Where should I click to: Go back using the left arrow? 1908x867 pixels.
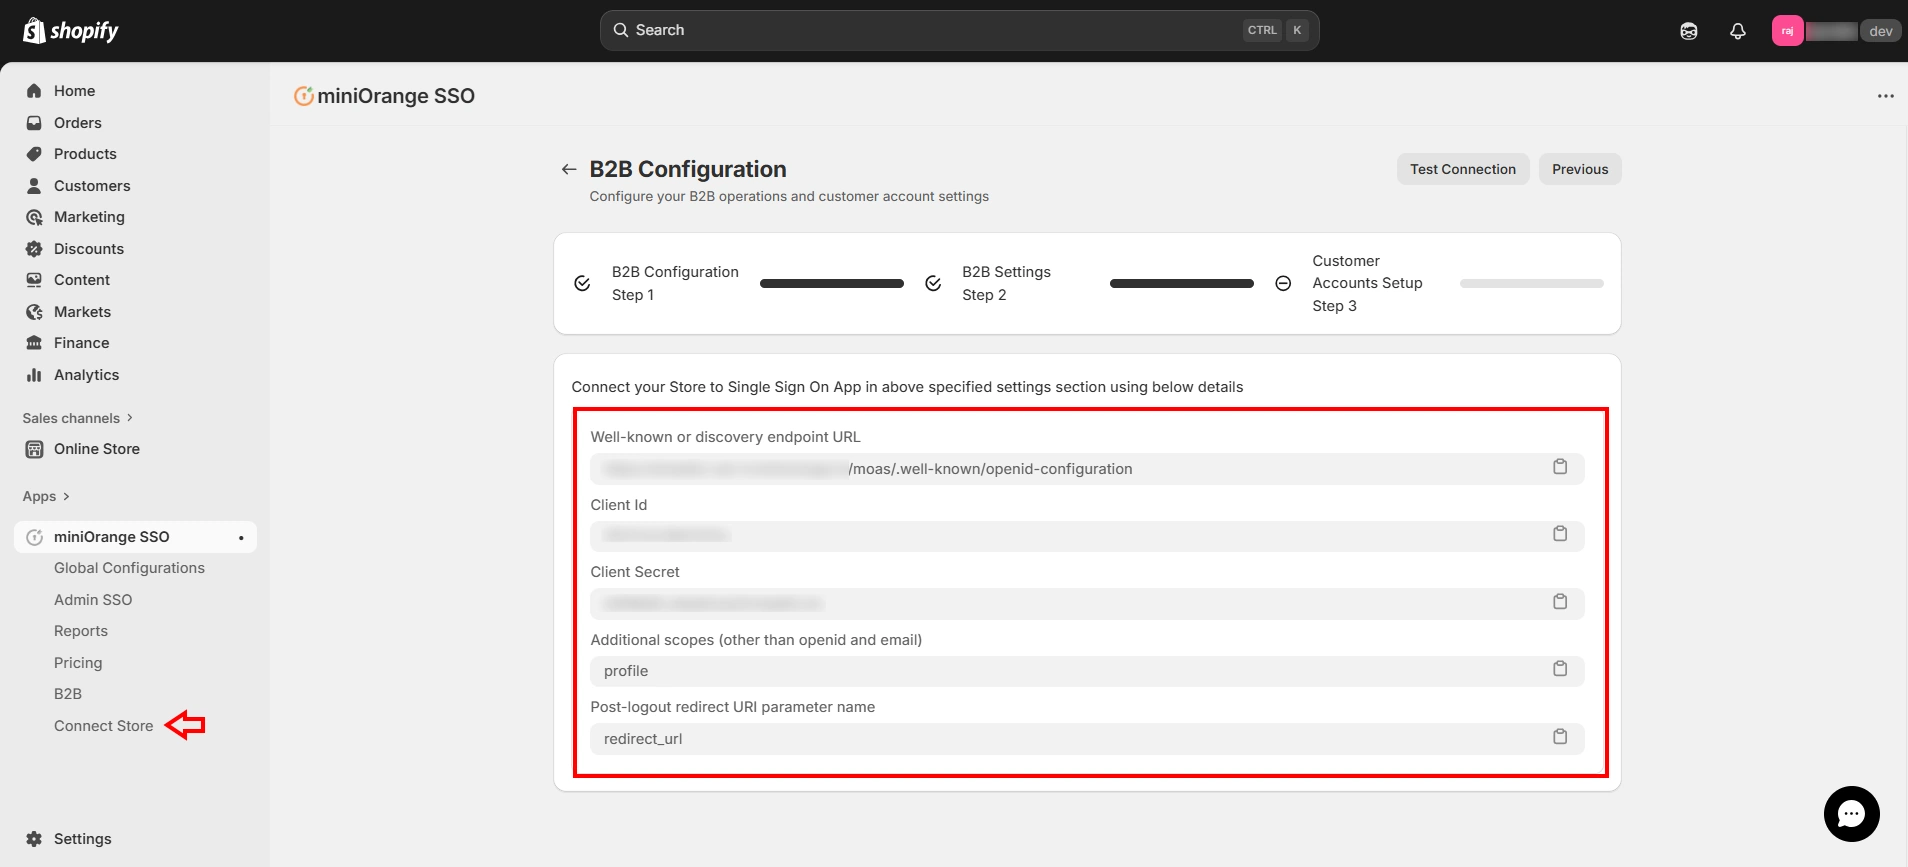[569, 169]
